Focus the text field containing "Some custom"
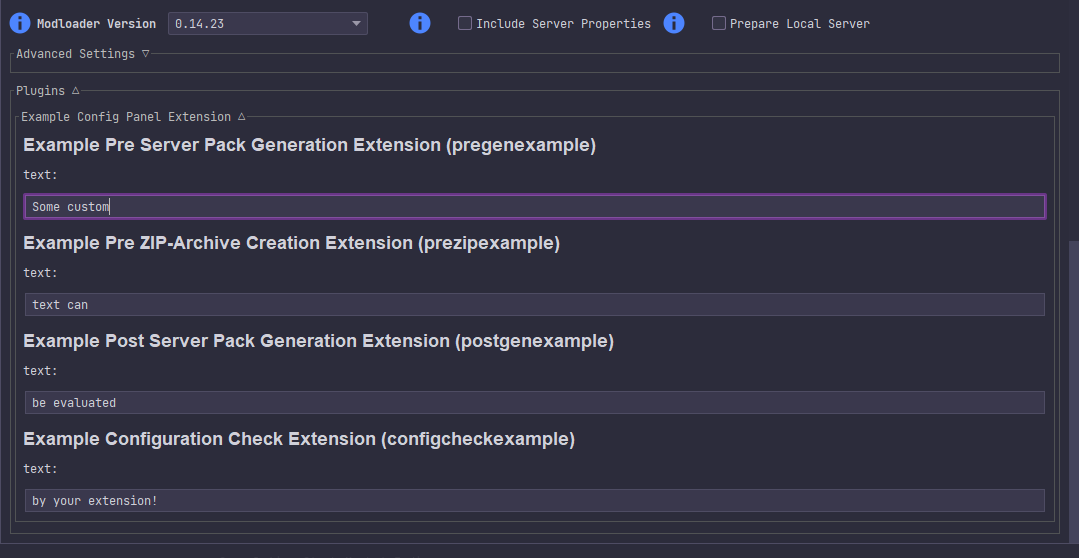1079x558 pixels. 534,207
